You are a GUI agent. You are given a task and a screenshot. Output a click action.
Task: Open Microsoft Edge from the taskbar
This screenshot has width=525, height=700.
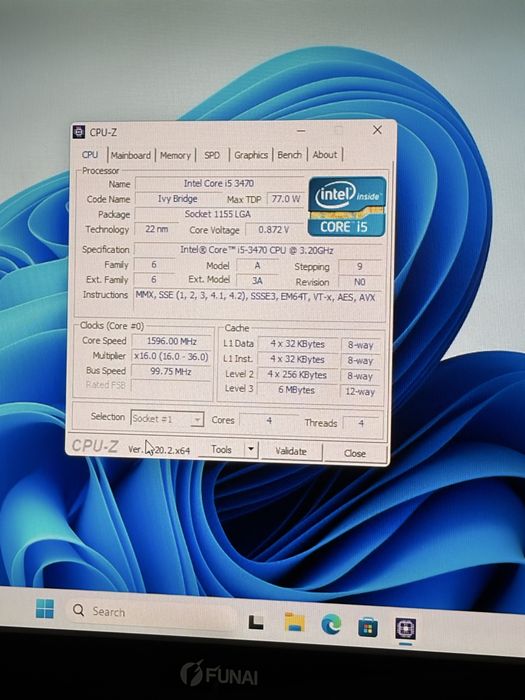click(331, 624)
